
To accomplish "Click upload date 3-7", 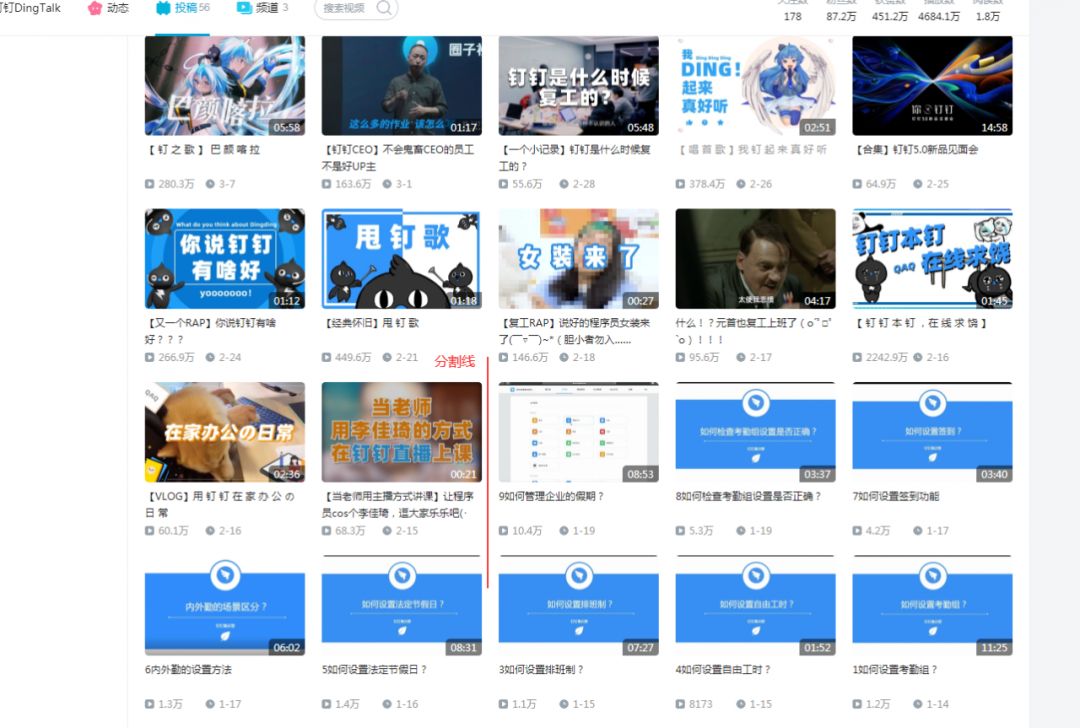I will (x=227, y=184).
